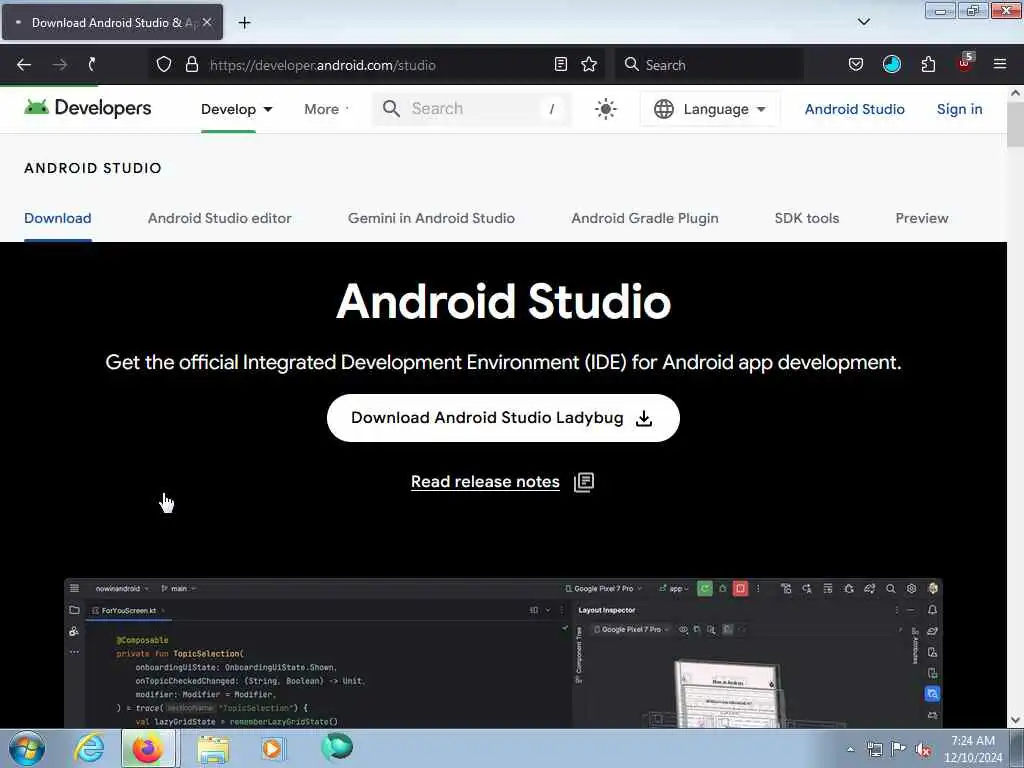
Task: Open Firefox from the taskbar
Action: 148,748
